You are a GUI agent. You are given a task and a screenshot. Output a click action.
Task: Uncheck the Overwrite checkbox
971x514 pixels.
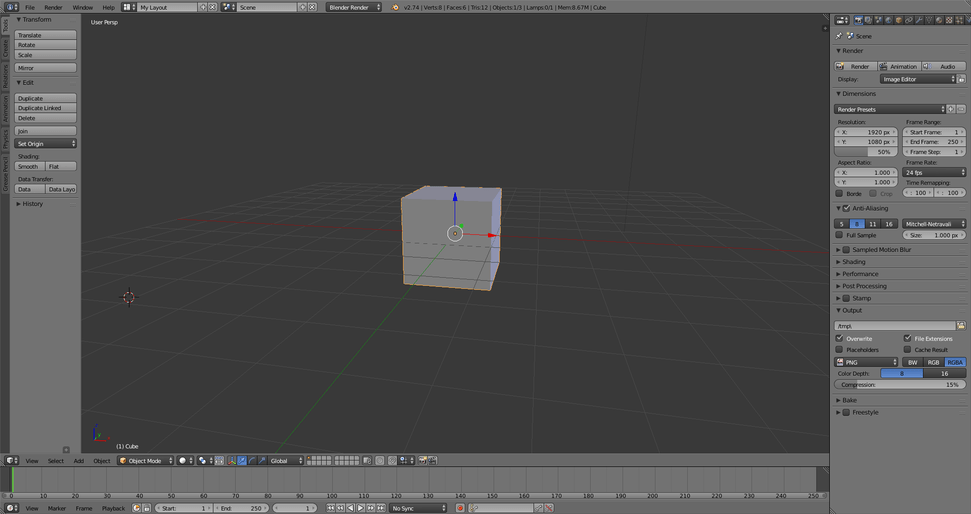(840, 338)
